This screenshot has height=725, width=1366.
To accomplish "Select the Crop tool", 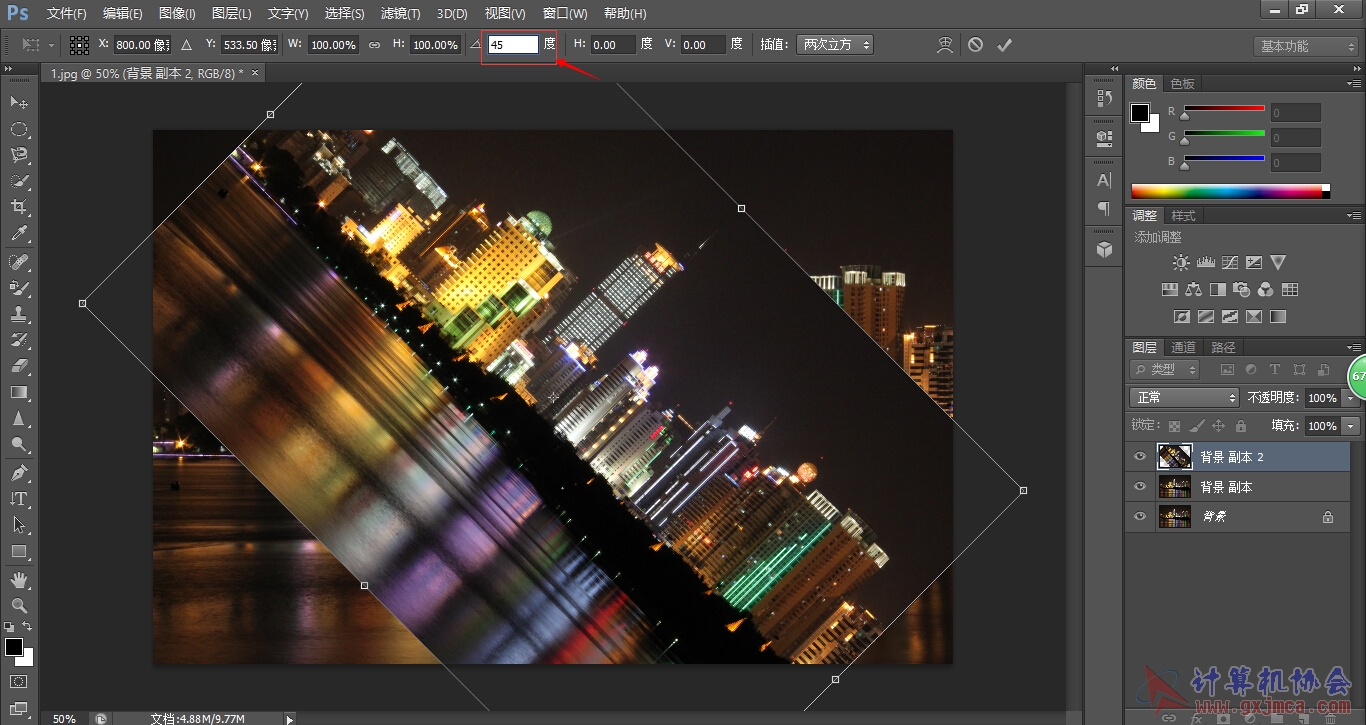I will coord(19,207).
